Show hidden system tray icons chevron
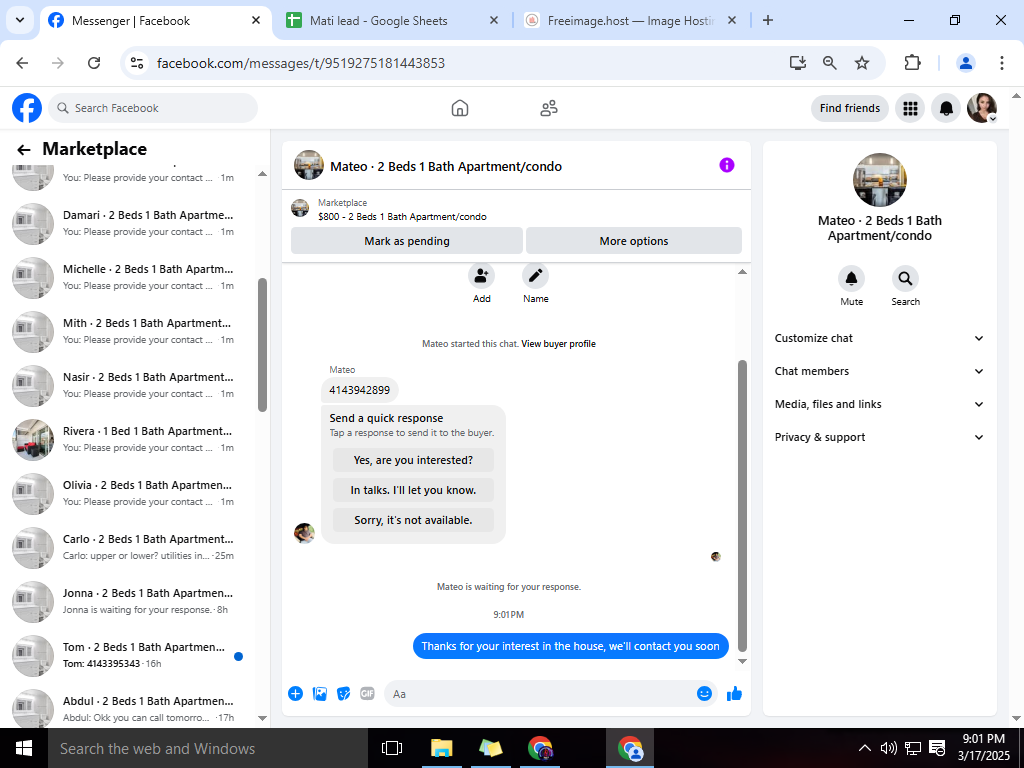This screenshot has width=1024, height=768. coord(864,748)
